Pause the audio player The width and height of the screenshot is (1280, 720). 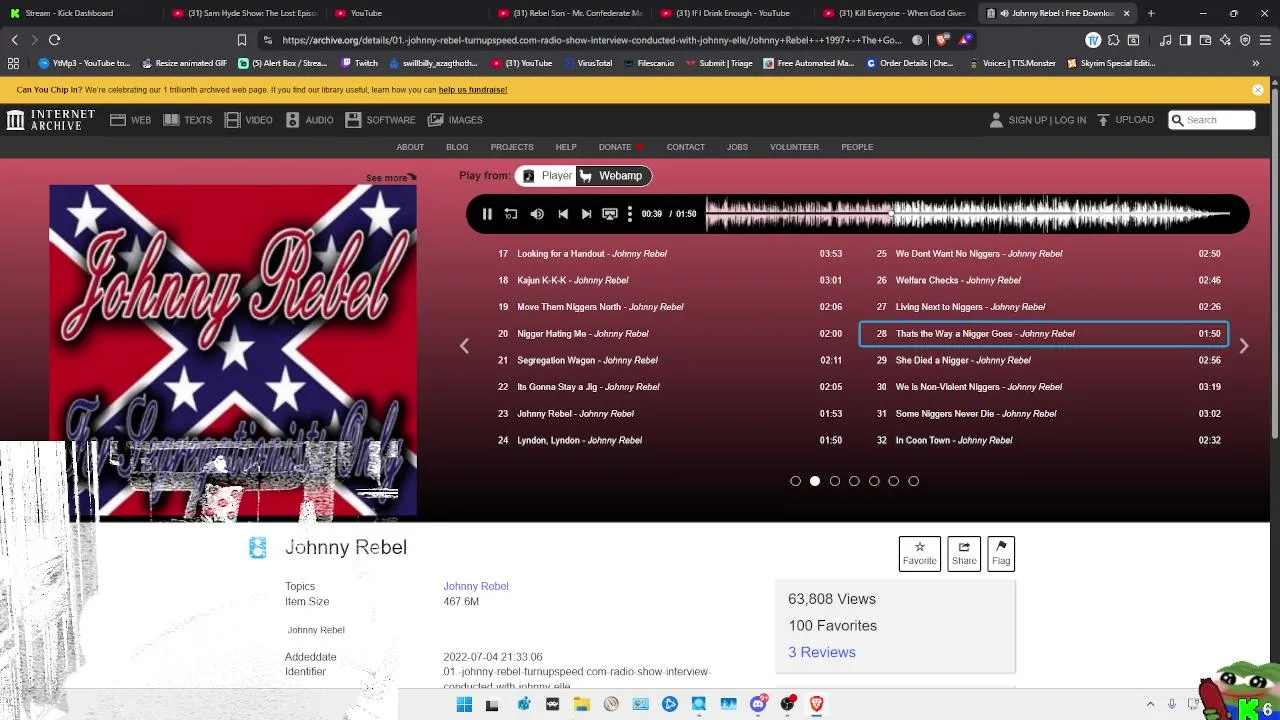(x=487, y=214)
